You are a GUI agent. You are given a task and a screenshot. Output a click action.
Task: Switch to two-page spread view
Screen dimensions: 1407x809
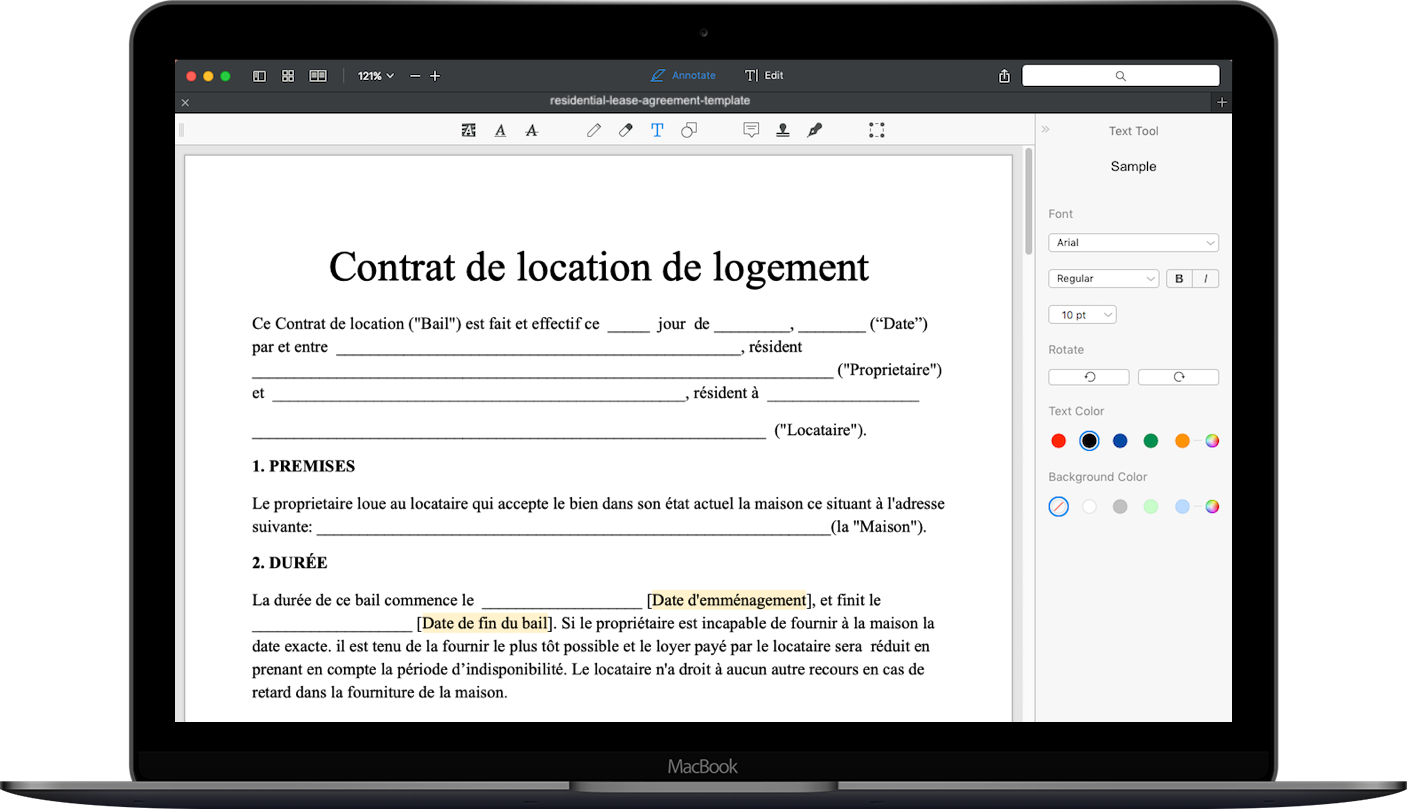click(x=318, y=76)
